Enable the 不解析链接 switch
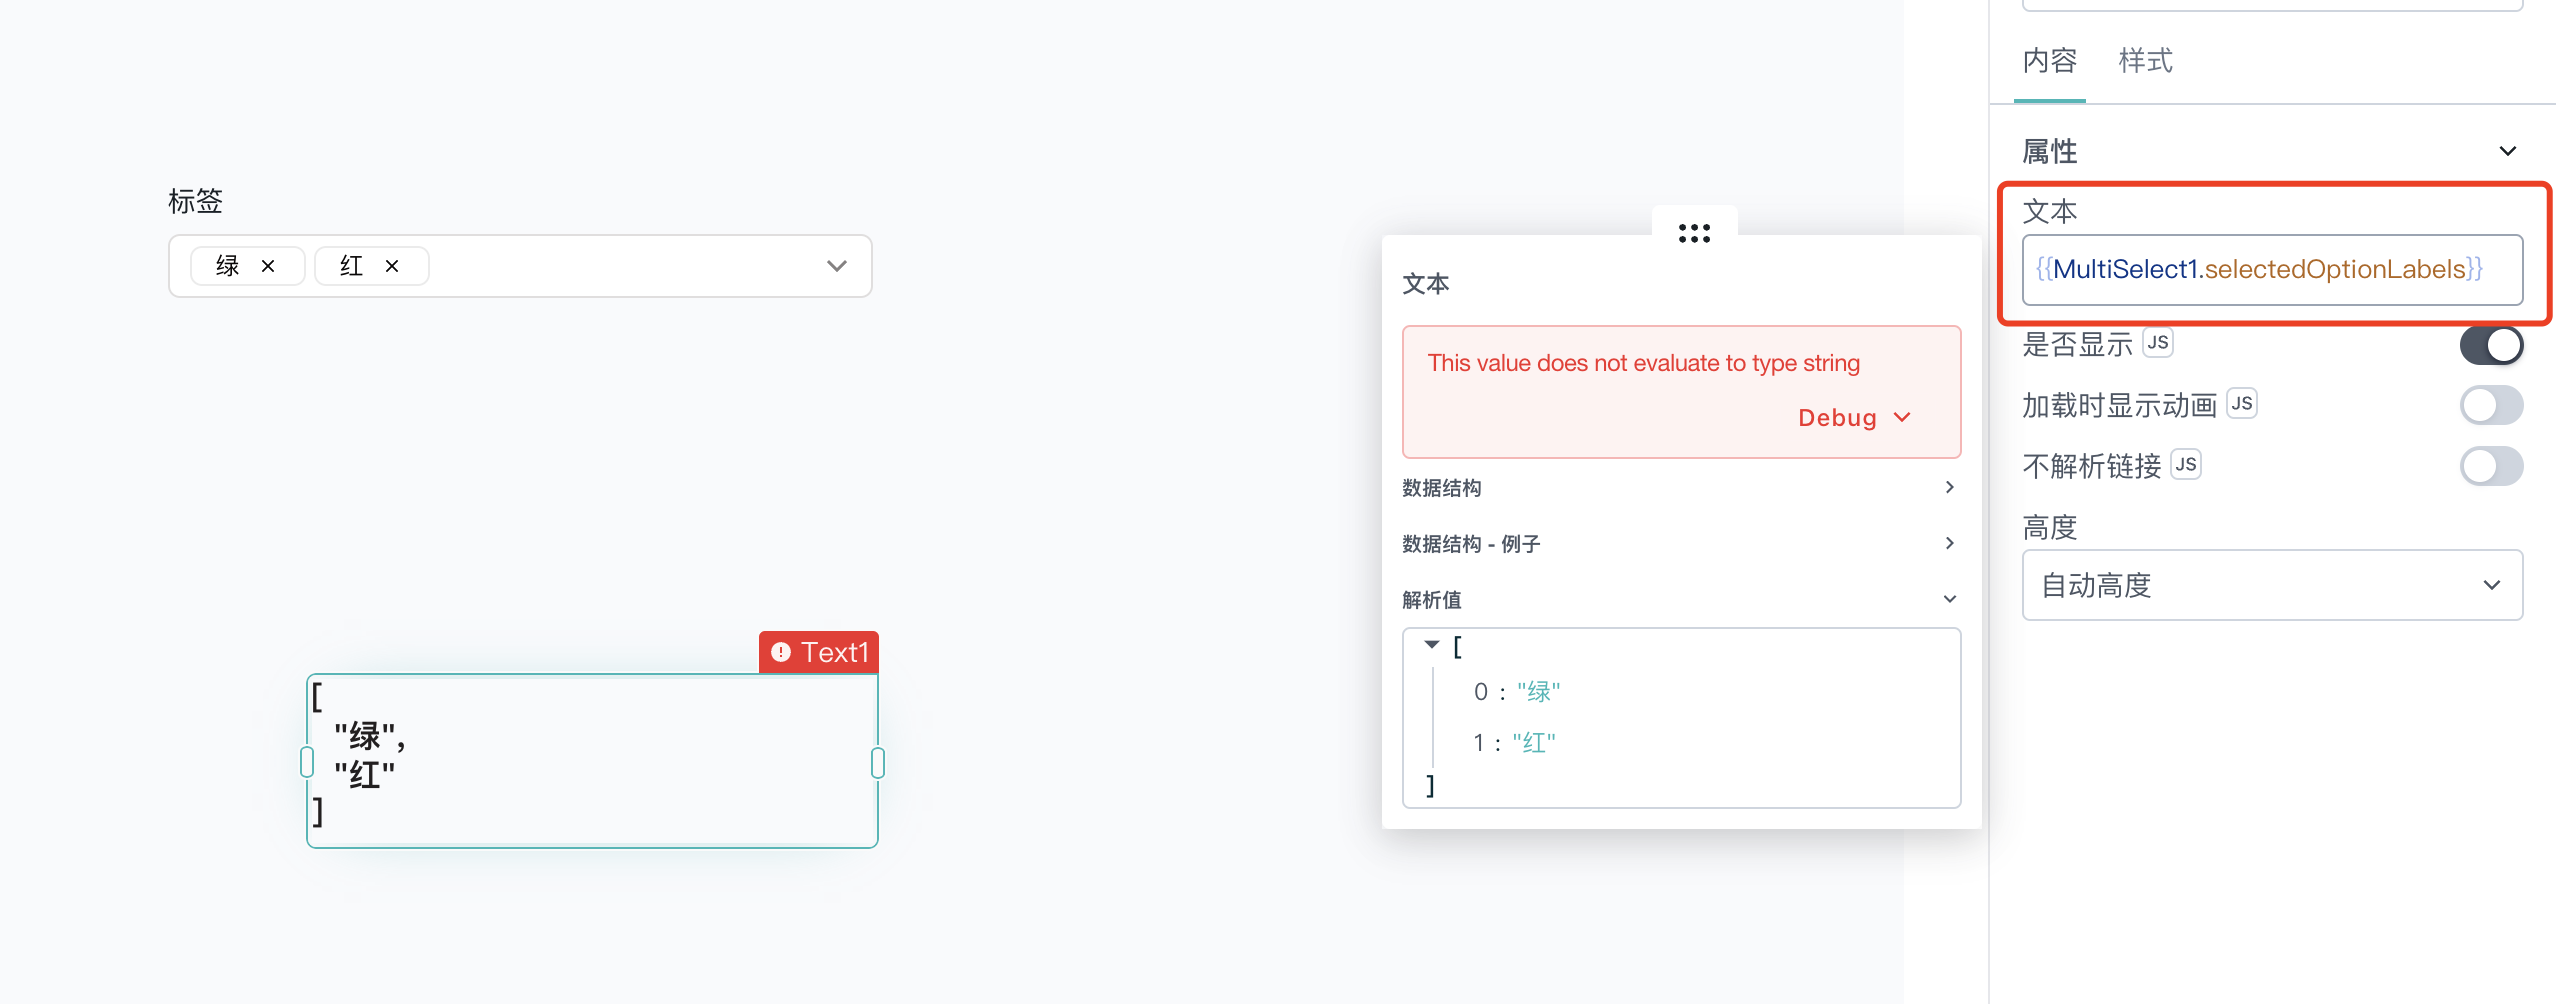The width and height of the screenshot is (2564, 1004). coord(2491,466)
